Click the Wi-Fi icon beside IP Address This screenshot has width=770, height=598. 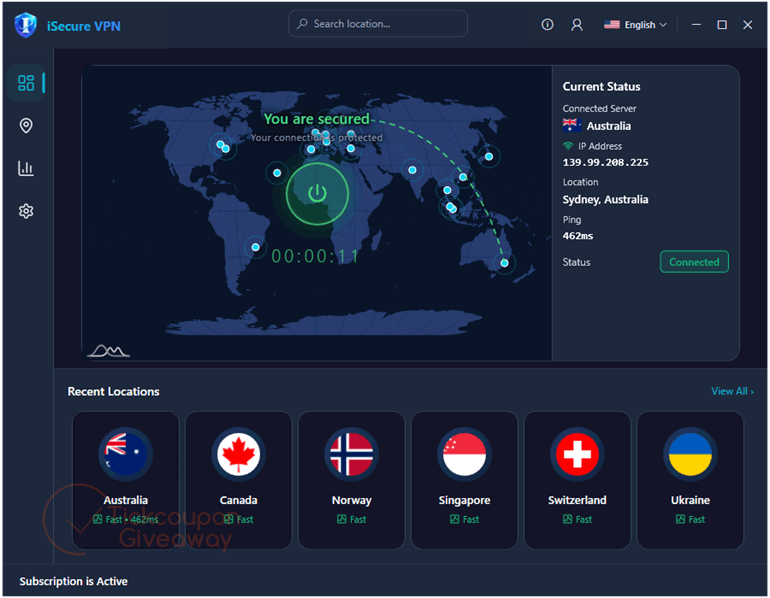(x=568, y=146)
